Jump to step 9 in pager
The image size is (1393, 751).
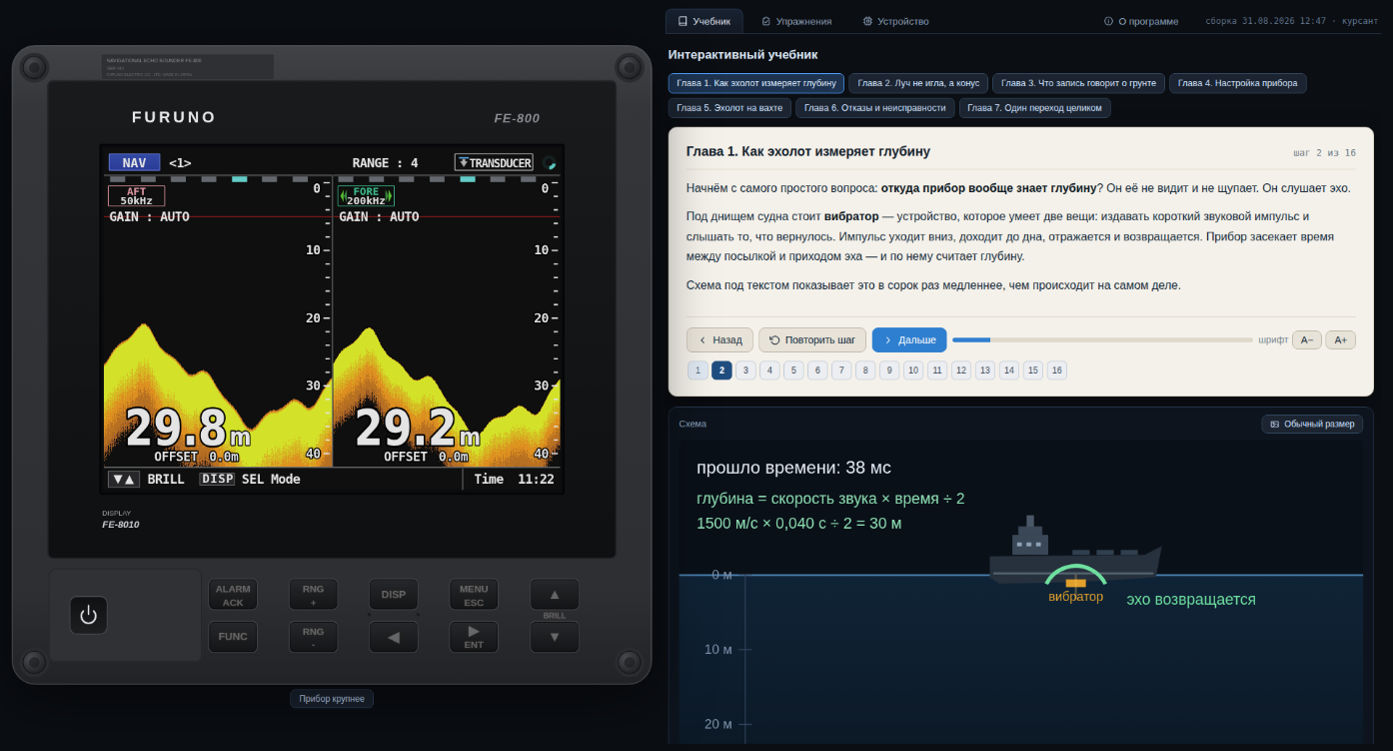[x=889, y=370]
